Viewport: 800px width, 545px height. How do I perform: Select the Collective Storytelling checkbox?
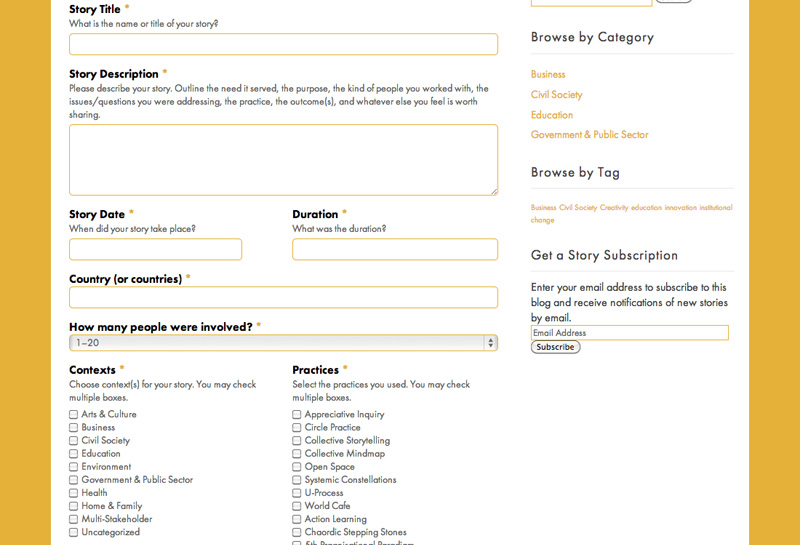click(x=296, y=440)
